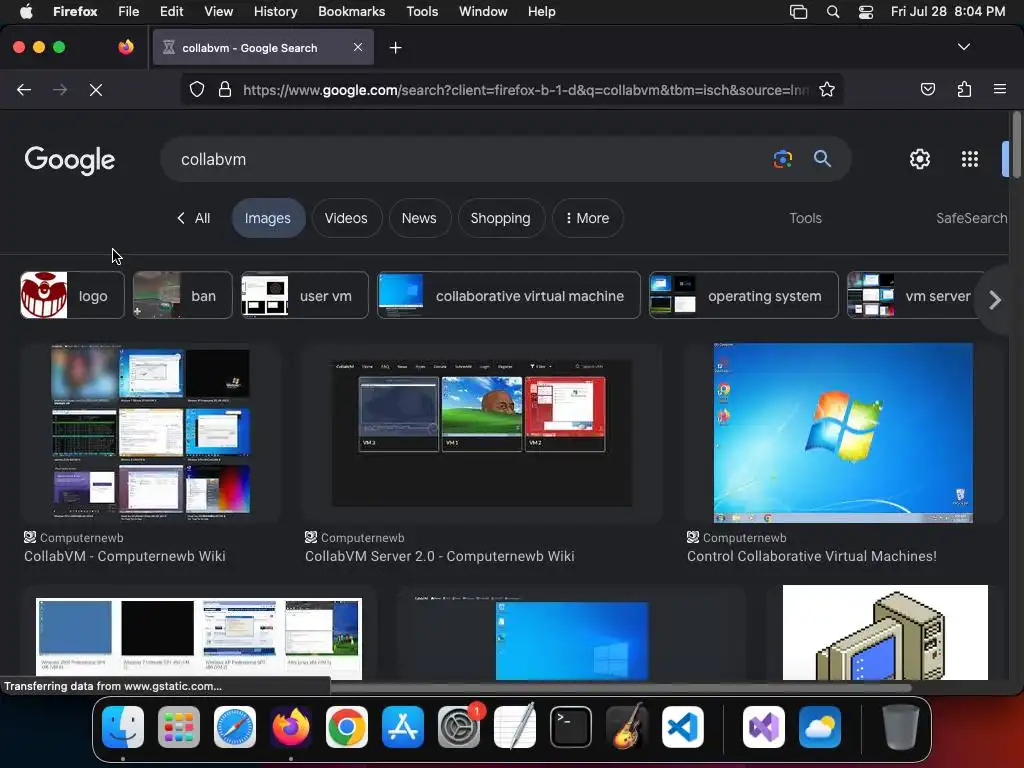Filter images by user vm chip
Viewport: 1024px width, 768px height.
click(x=305, y=295)
